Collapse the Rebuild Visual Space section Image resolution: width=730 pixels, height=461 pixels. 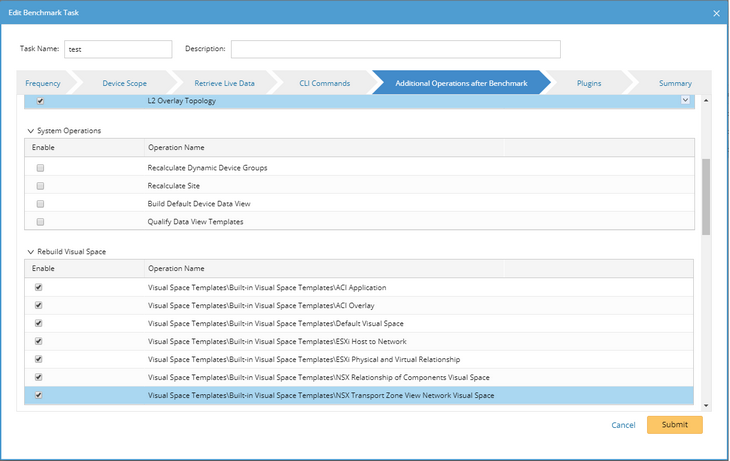tap(30, 251)
